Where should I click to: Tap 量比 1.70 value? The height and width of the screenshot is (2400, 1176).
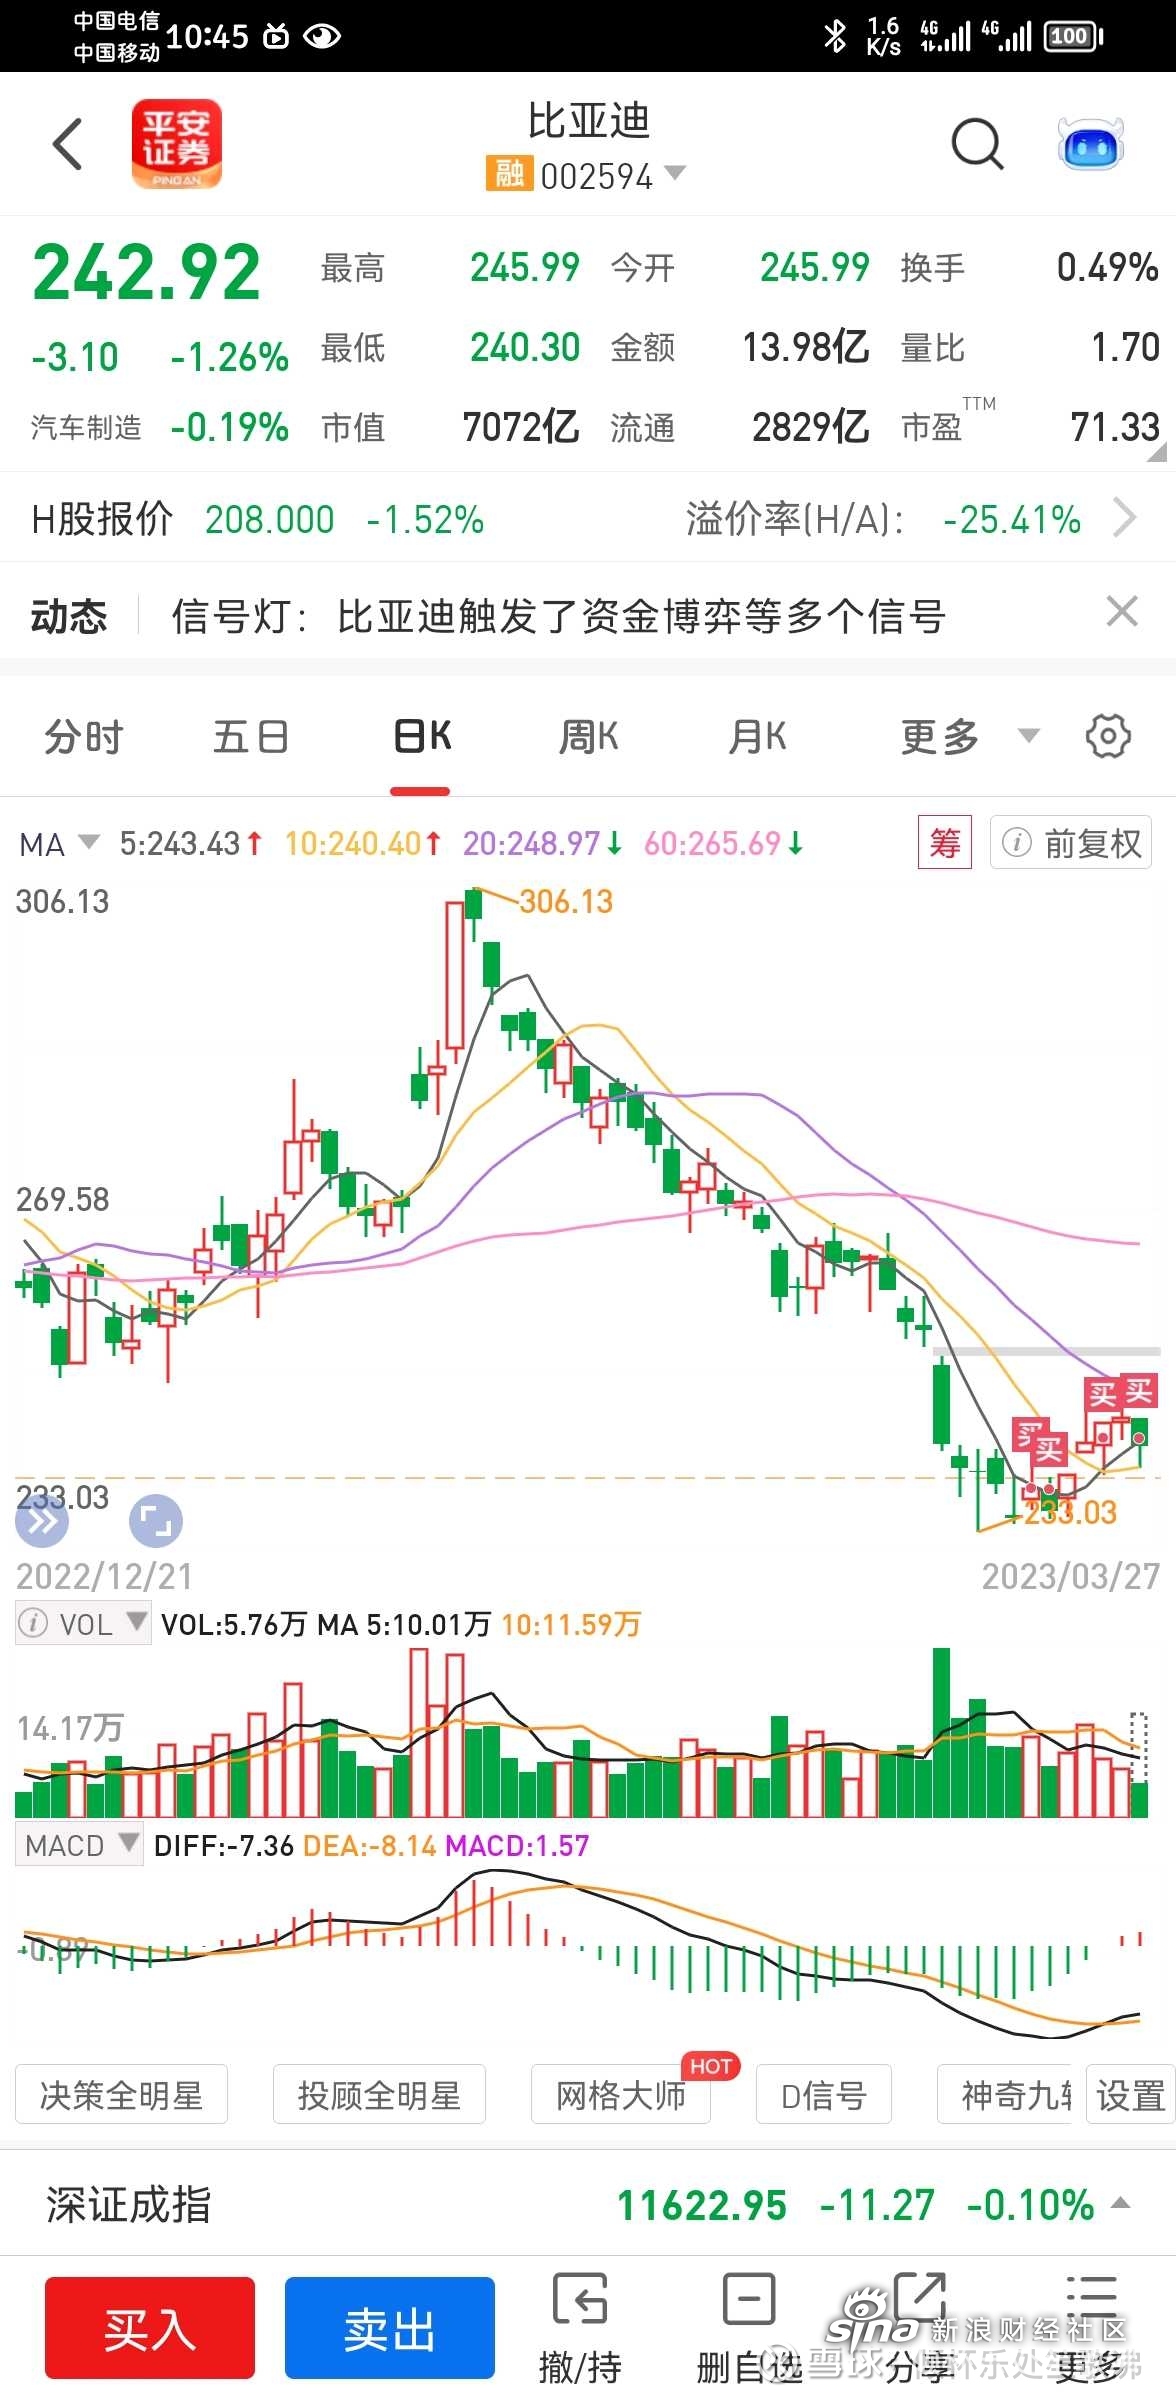coord(1125,348)
